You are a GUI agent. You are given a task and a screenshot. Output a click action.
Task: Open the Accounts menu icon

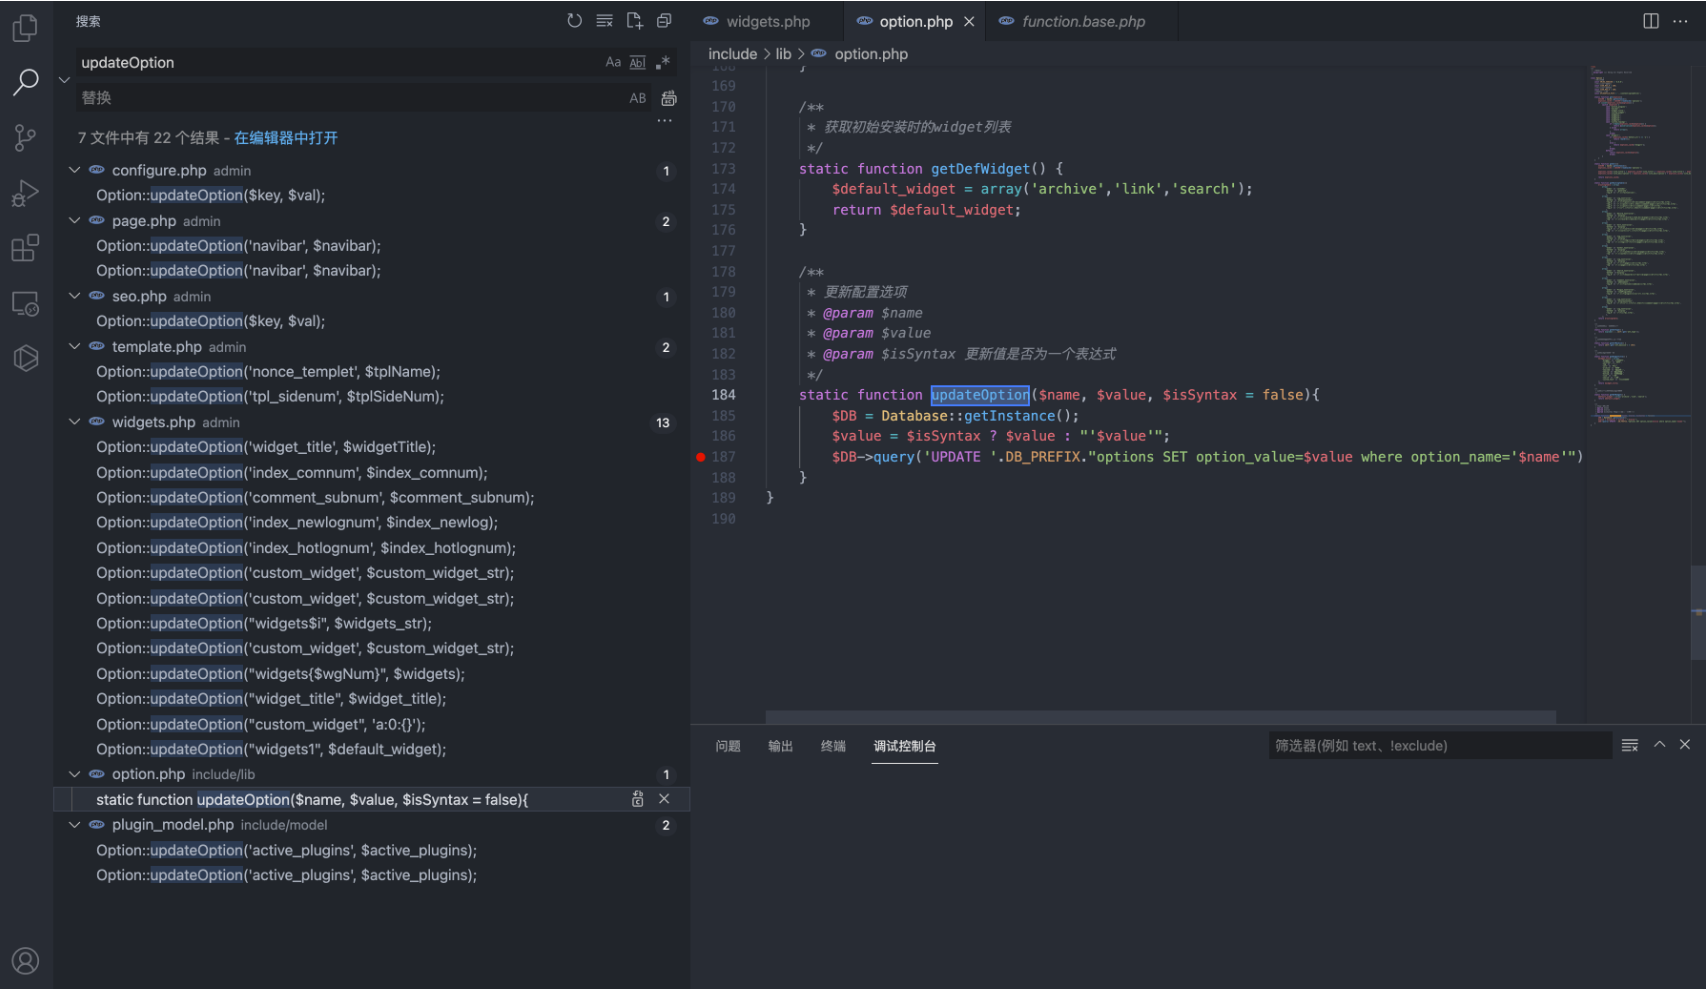pos(25,961)
